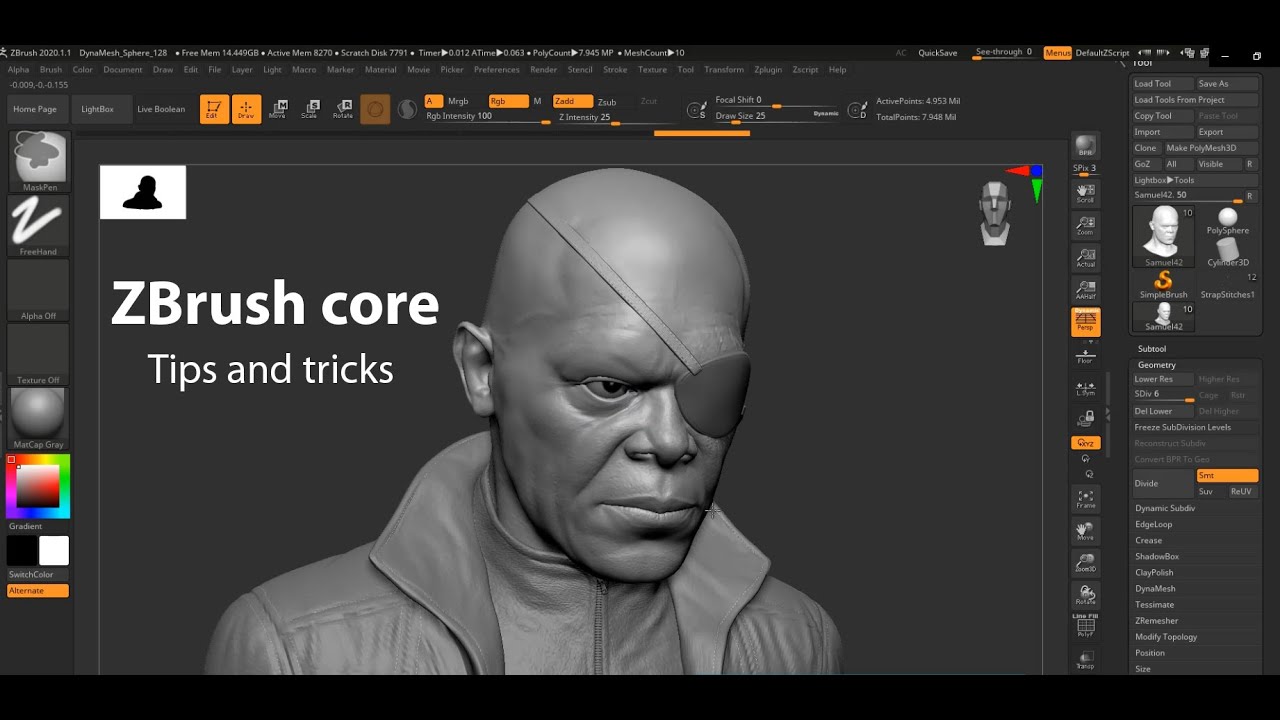1280x720 pixels.
Task: Click Load Tool button
Action: tap(1162, 84)
